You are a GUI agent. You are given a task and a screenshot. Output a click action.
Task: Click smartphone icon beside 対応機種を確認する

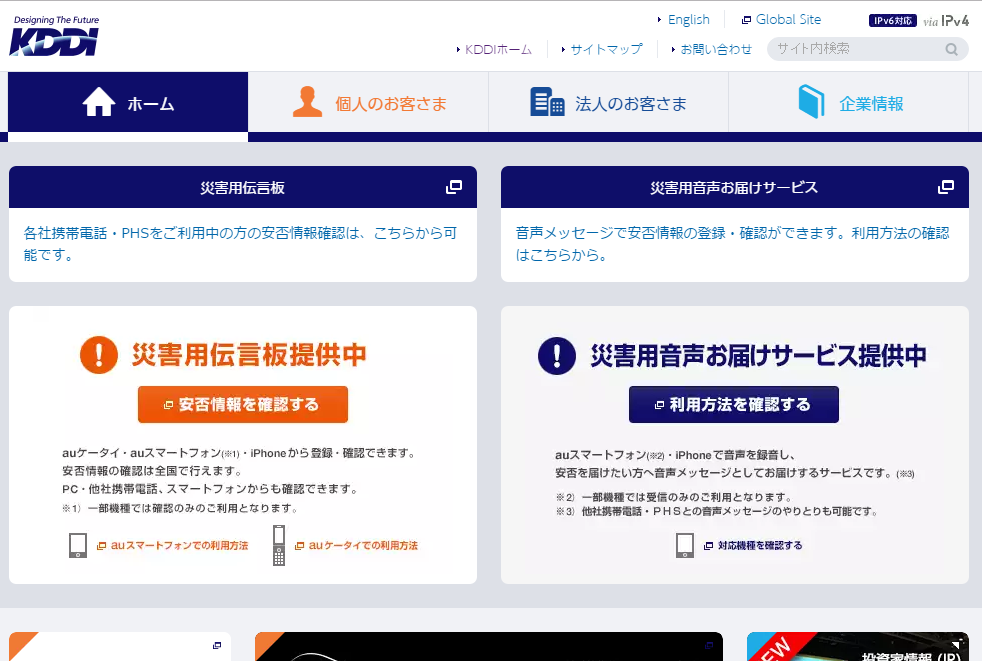(x=685, y=545)
